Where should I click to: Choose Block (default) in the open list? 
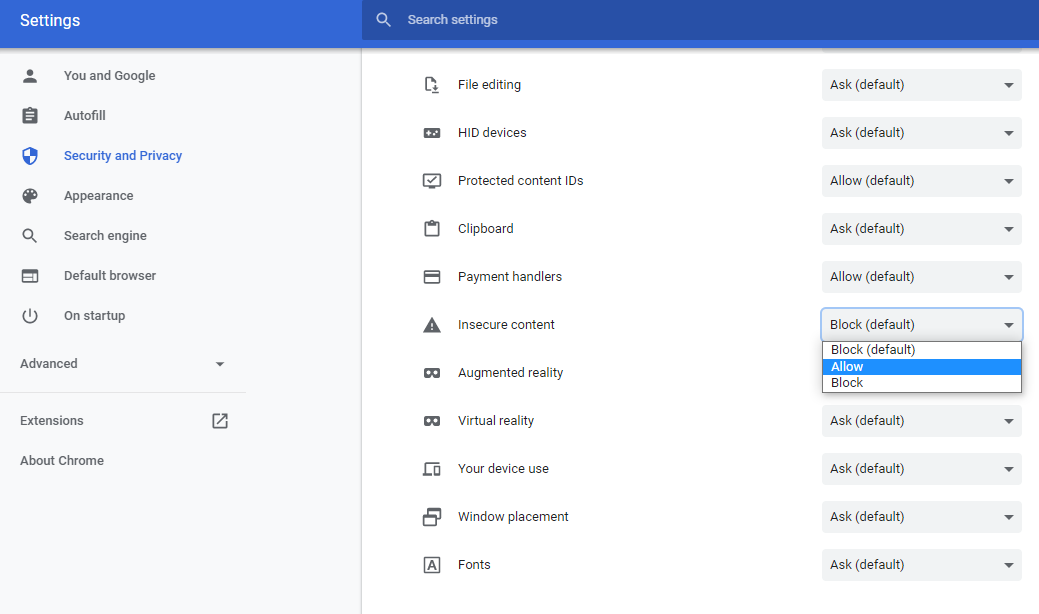922,350
